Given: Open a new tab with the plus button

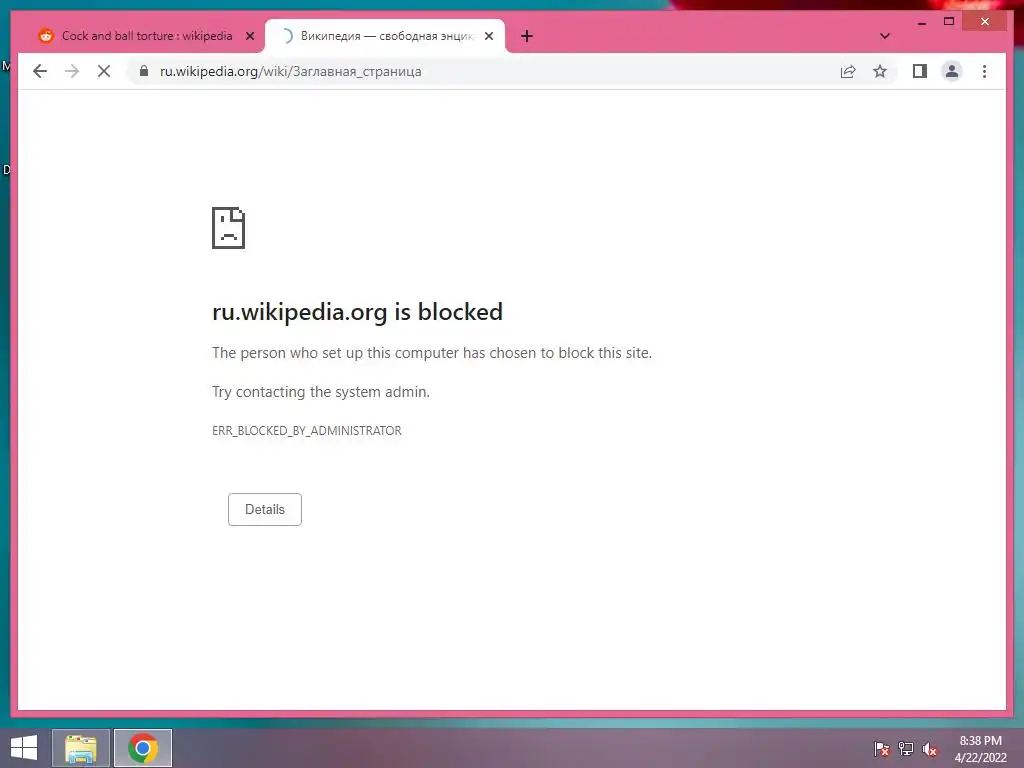Looking at the screenshot, I should [x=527, y=36].
